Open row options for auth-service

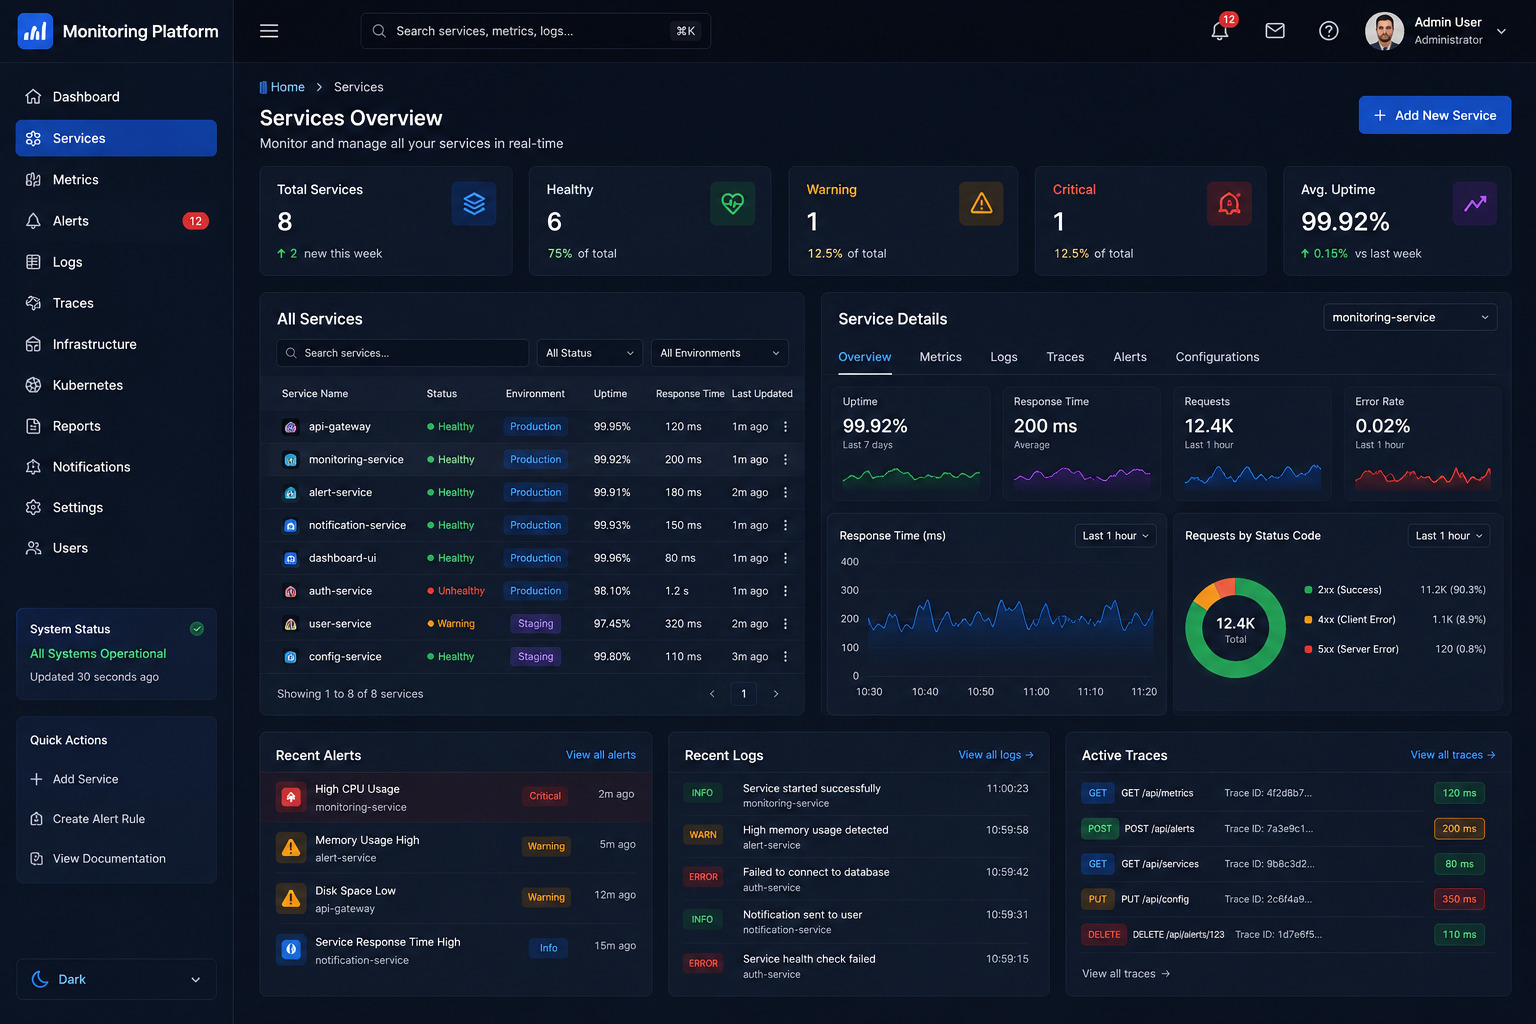[785, 591]
